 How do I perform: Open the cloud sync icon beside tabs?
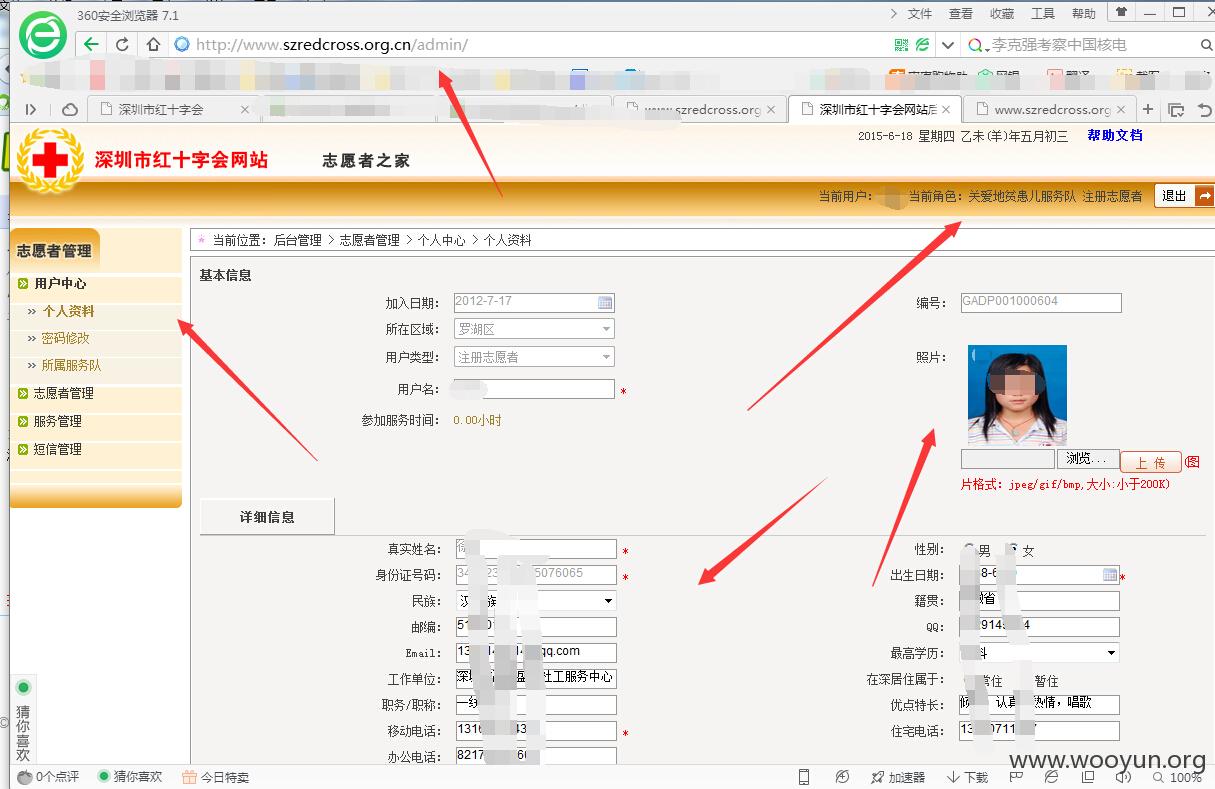pyautogui.click(x=70, y=109)
